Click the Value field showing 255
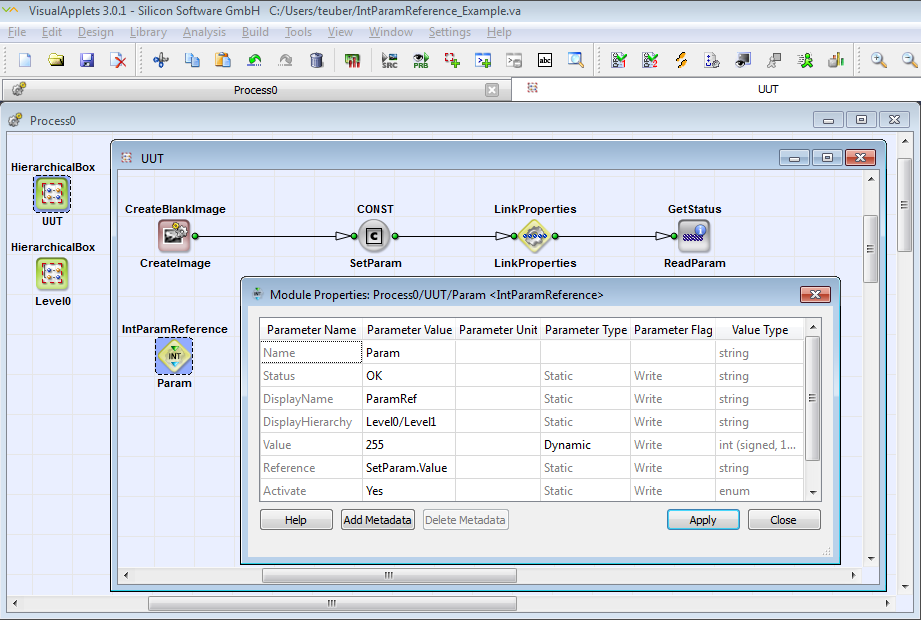 pyautogui.click(x=409, y=445)
